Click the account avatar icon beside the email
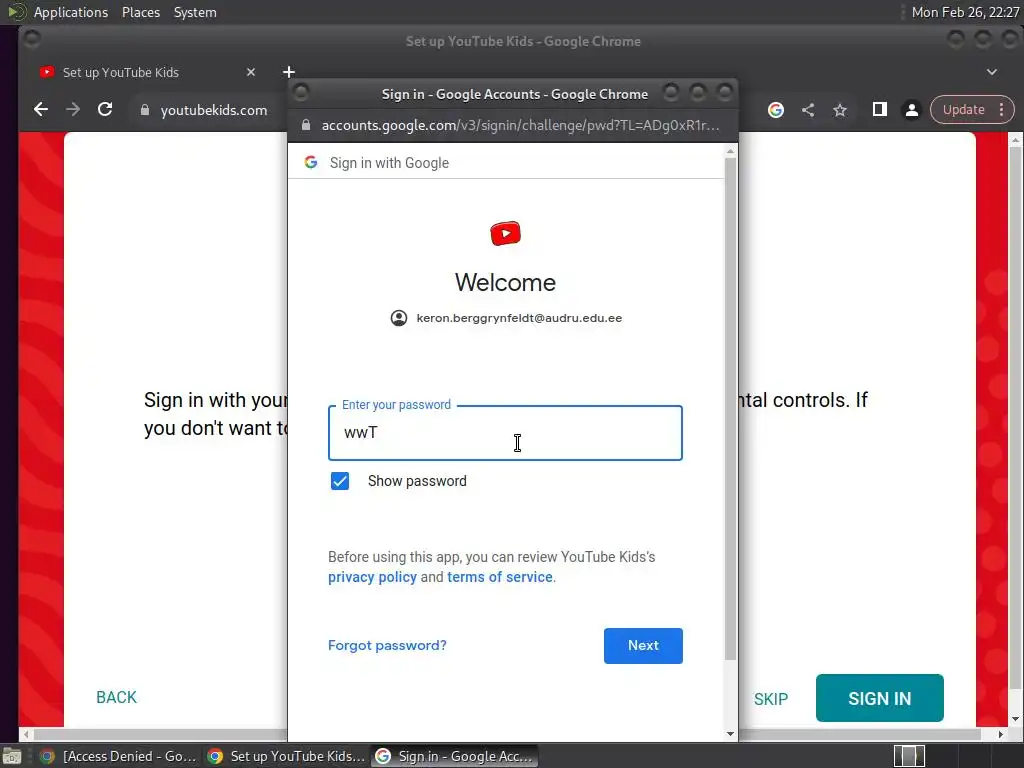The image size is (1024, 768). (398, 318)
